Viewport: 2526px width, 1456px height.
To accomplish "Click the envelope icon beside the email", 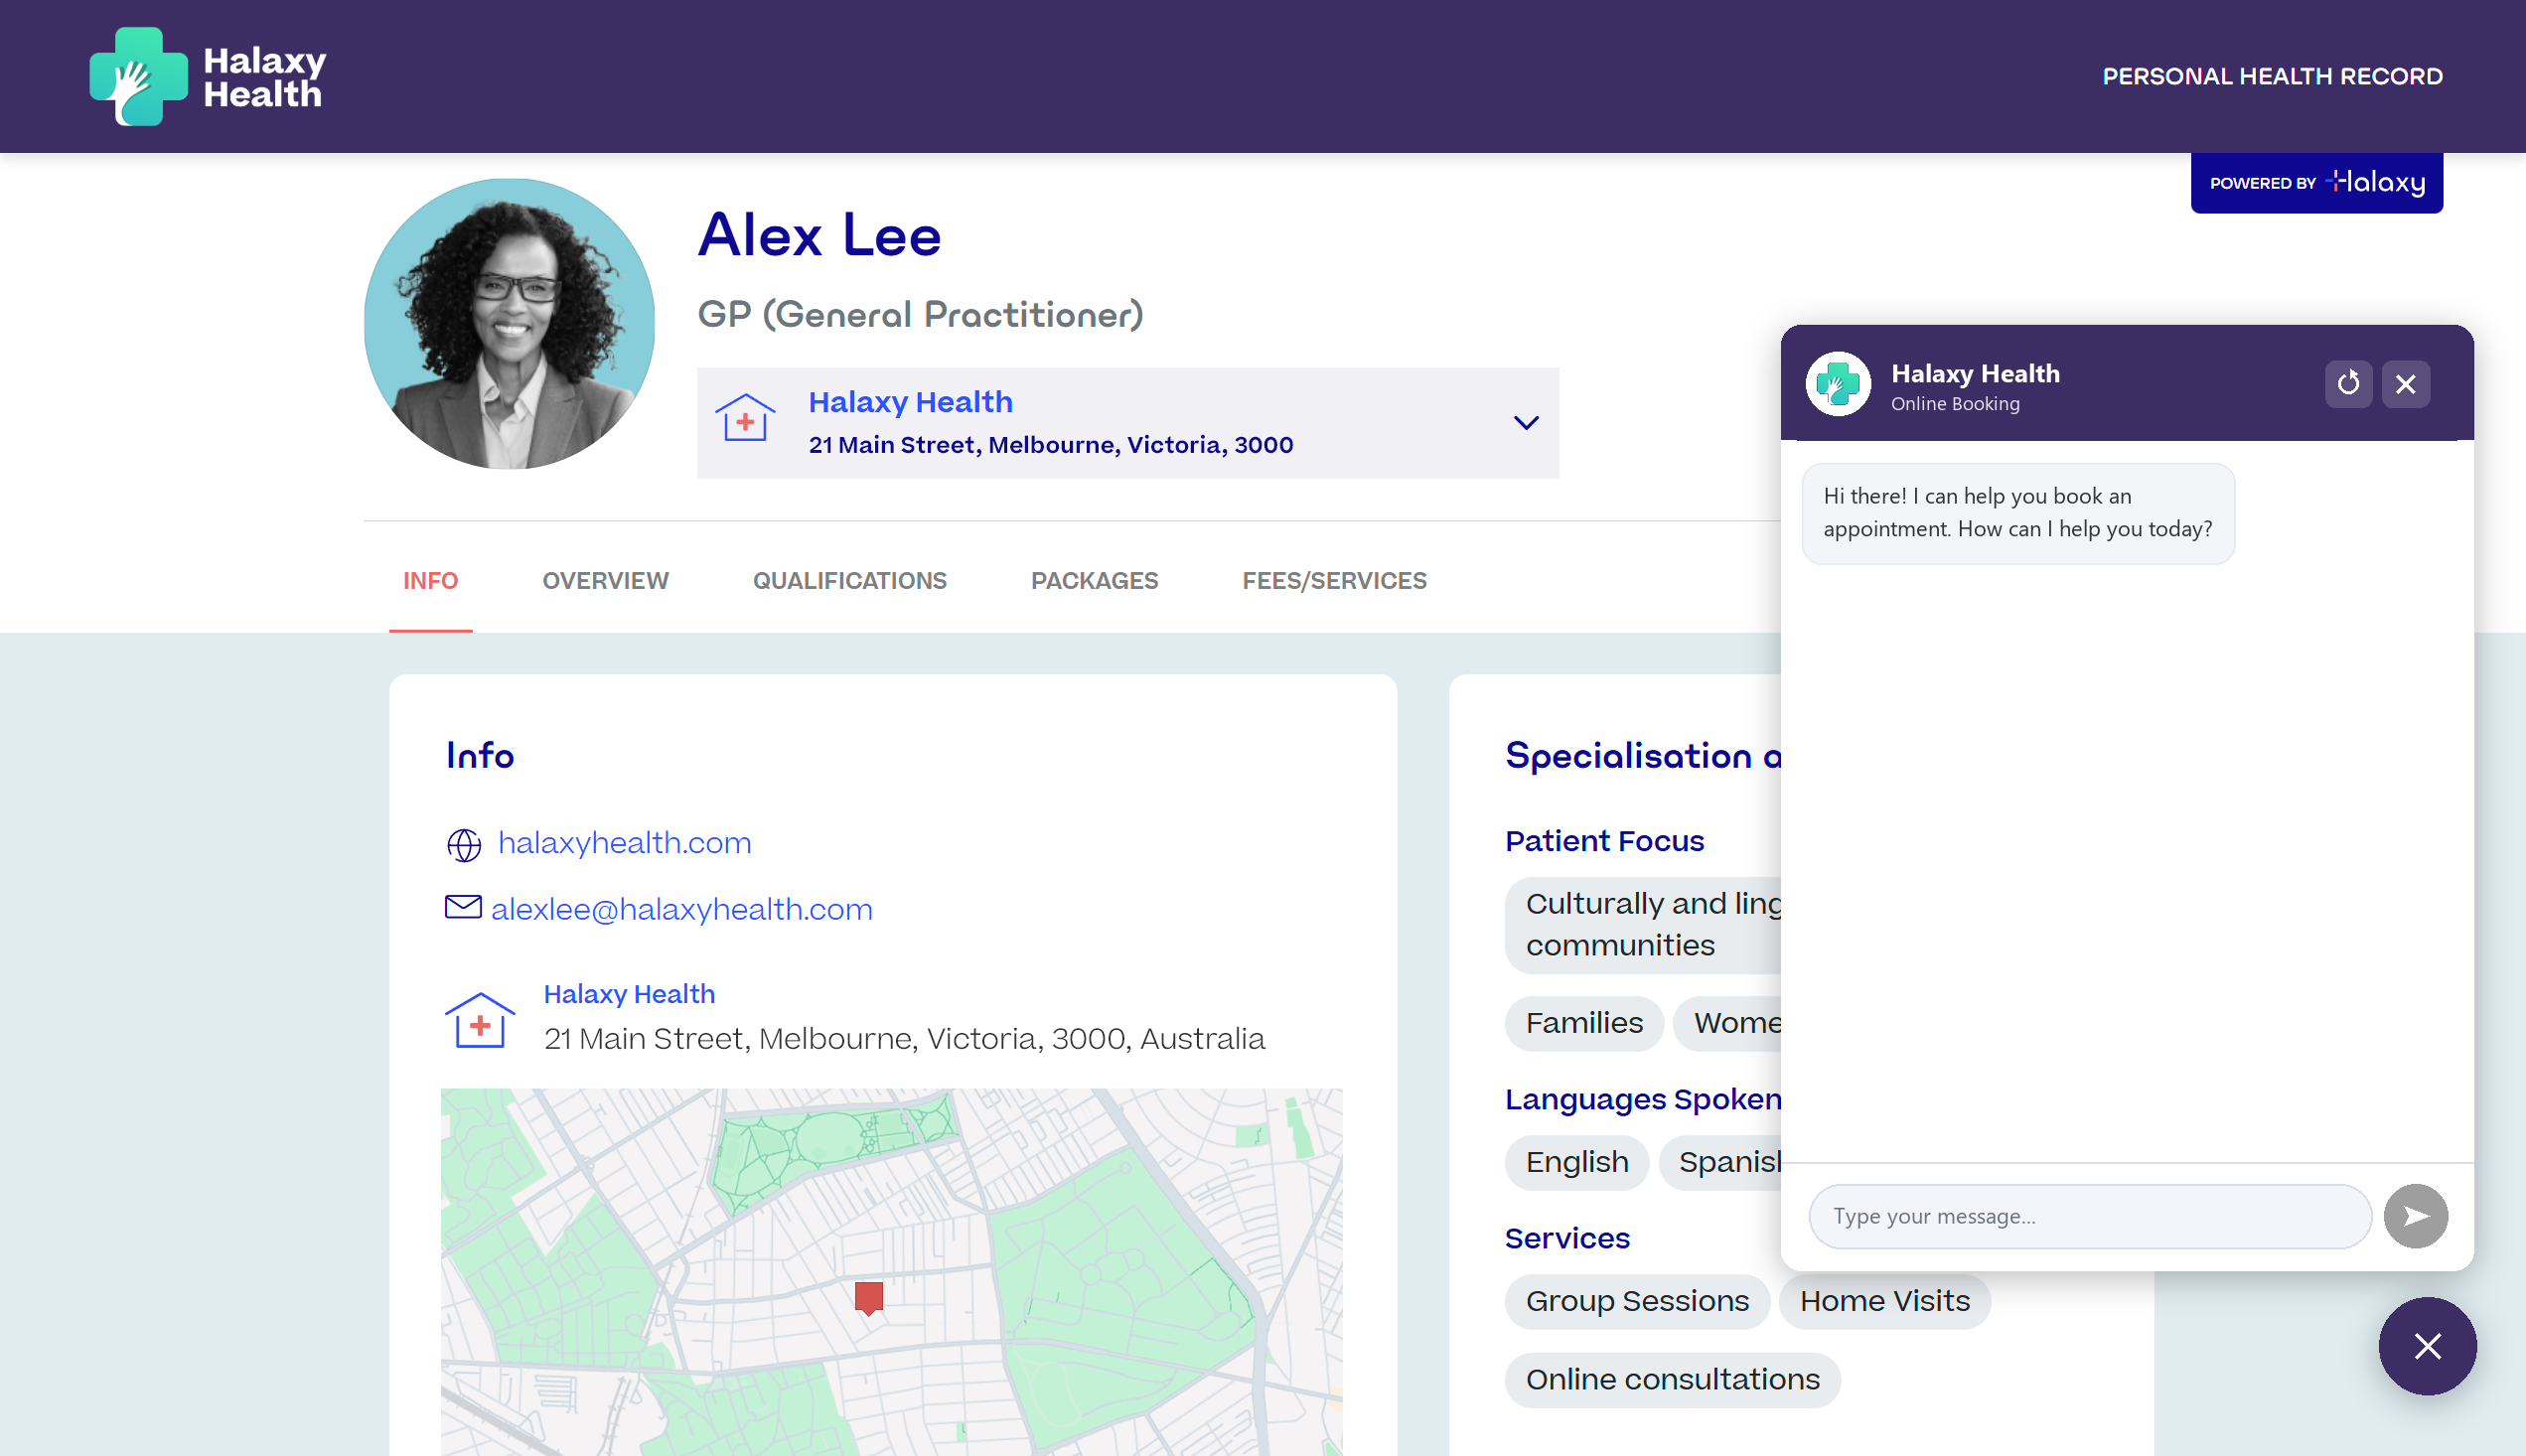I will point(463,907).
